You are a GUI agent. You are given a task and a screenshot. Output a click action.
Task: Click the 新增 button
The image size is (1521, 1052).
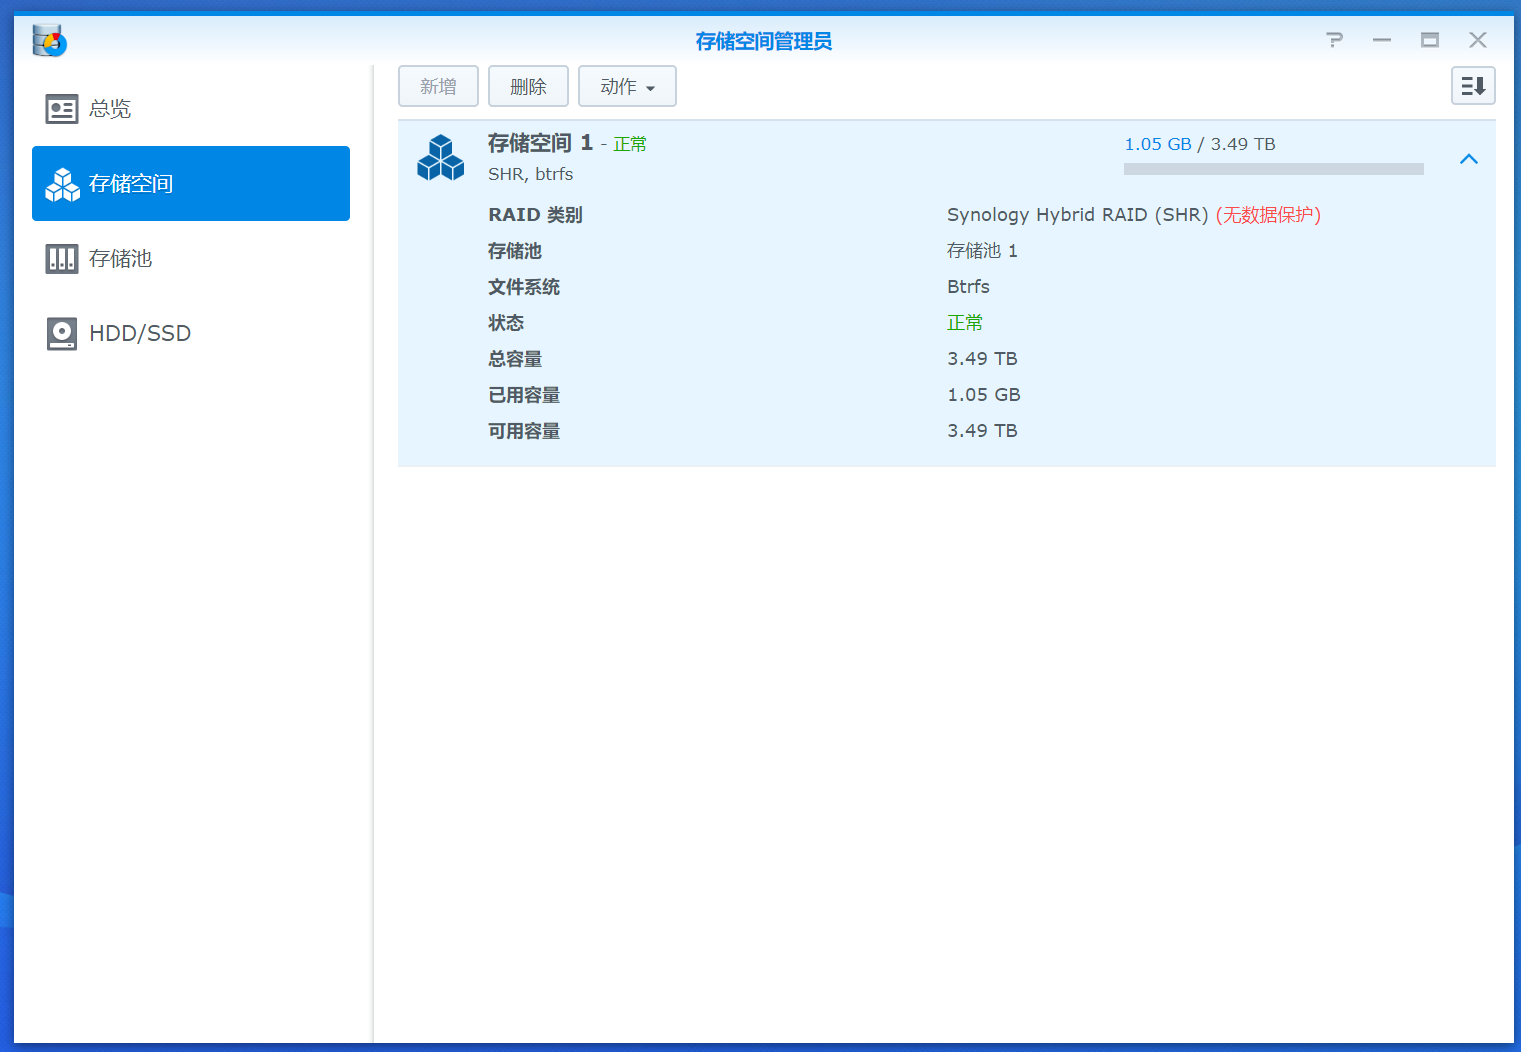(438, 86)
